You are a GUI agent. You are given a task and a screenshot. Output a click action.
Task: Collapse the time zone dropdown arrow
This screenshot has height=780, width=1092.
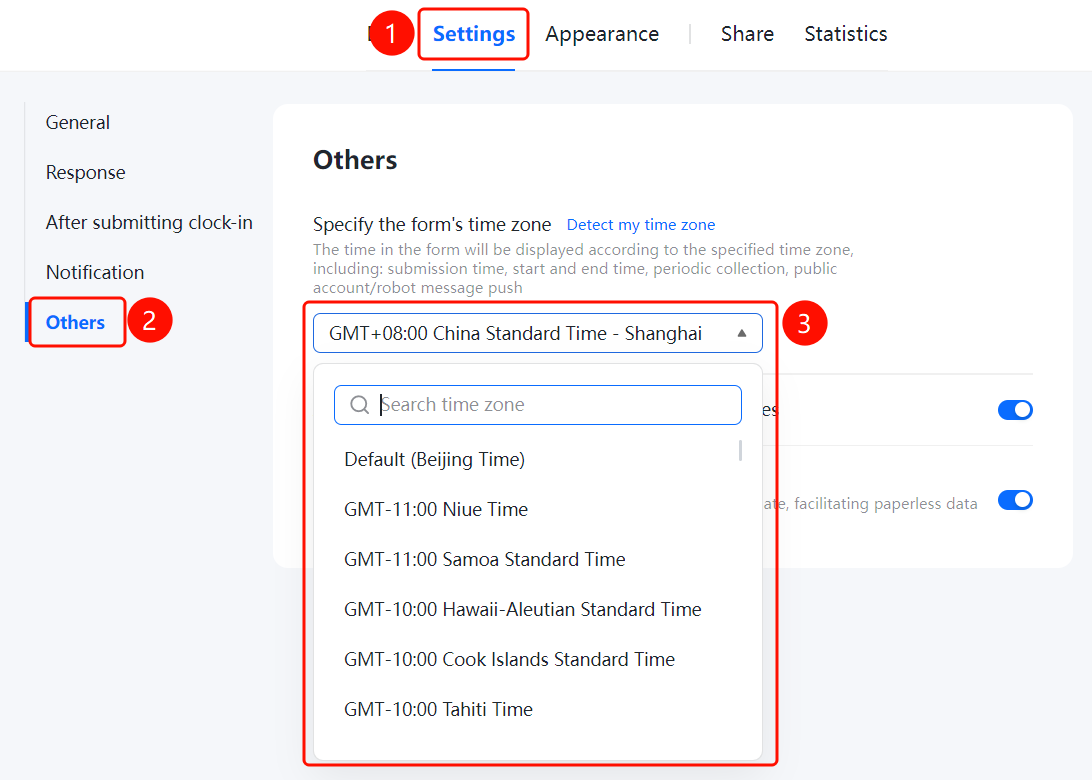click(742, 334)
